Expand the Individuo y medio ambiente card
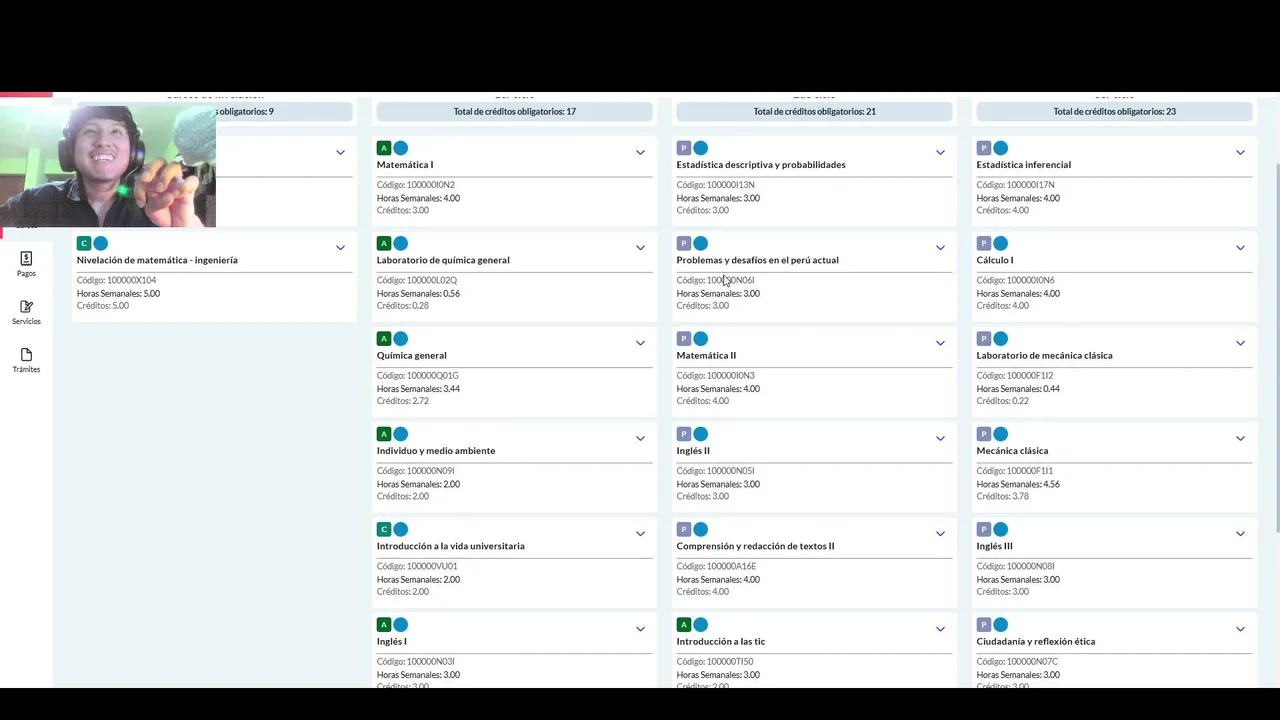The image size is (1280, 720). (640, 439)
